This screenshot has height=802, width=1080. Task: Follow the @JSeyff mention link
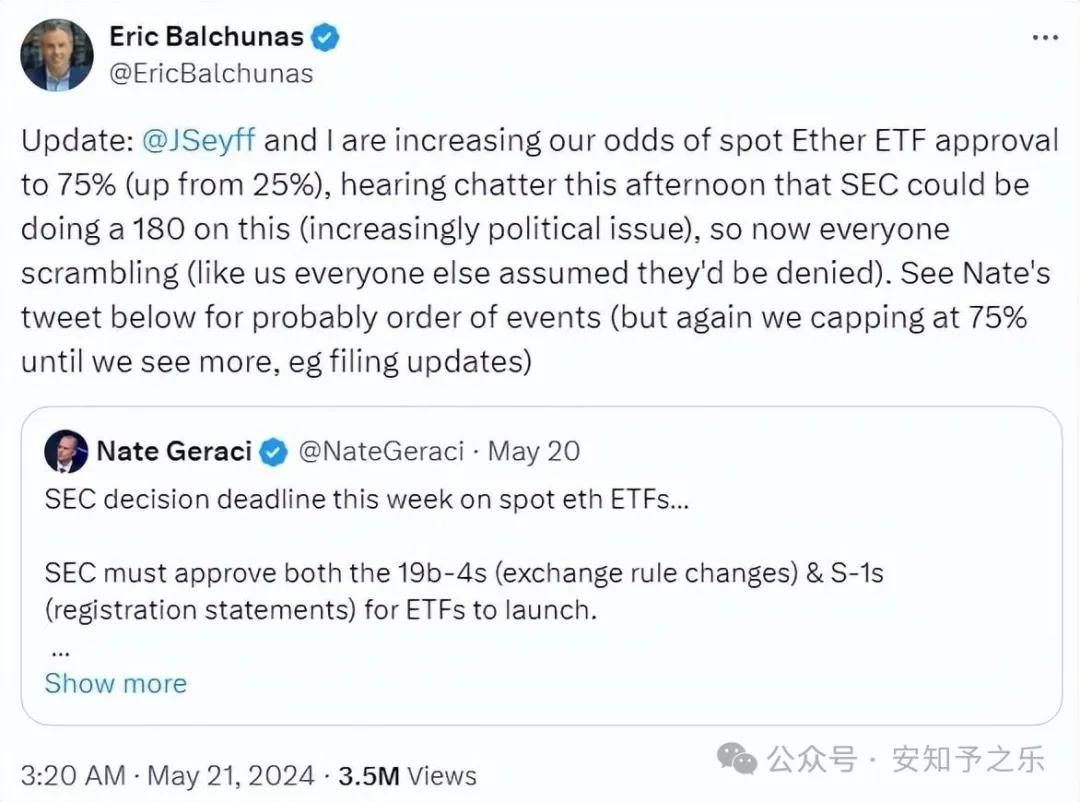[x=198, y=140]
